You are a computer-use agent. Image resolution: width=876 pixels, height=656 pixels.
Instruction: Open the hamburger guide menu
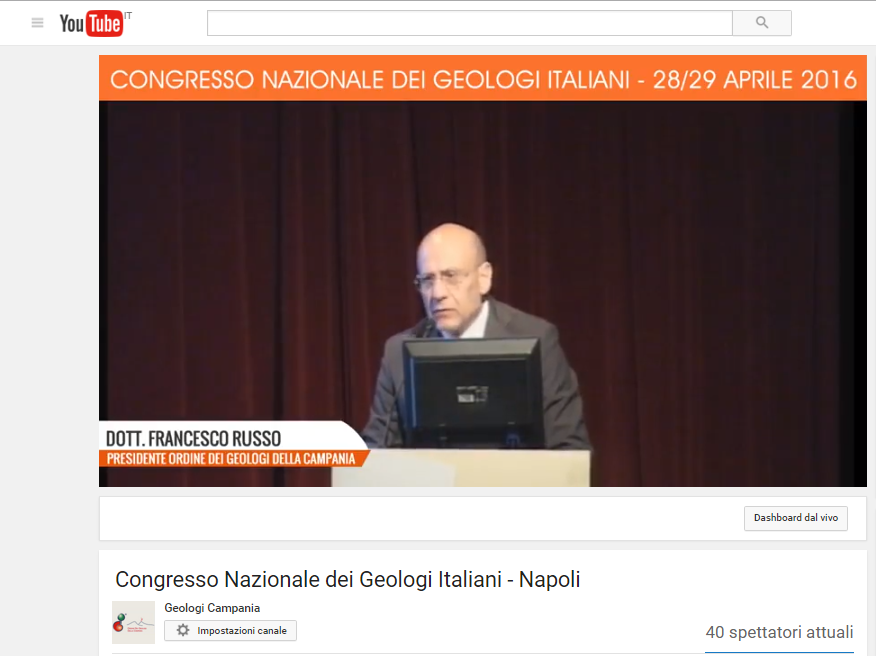coord(38,23)
